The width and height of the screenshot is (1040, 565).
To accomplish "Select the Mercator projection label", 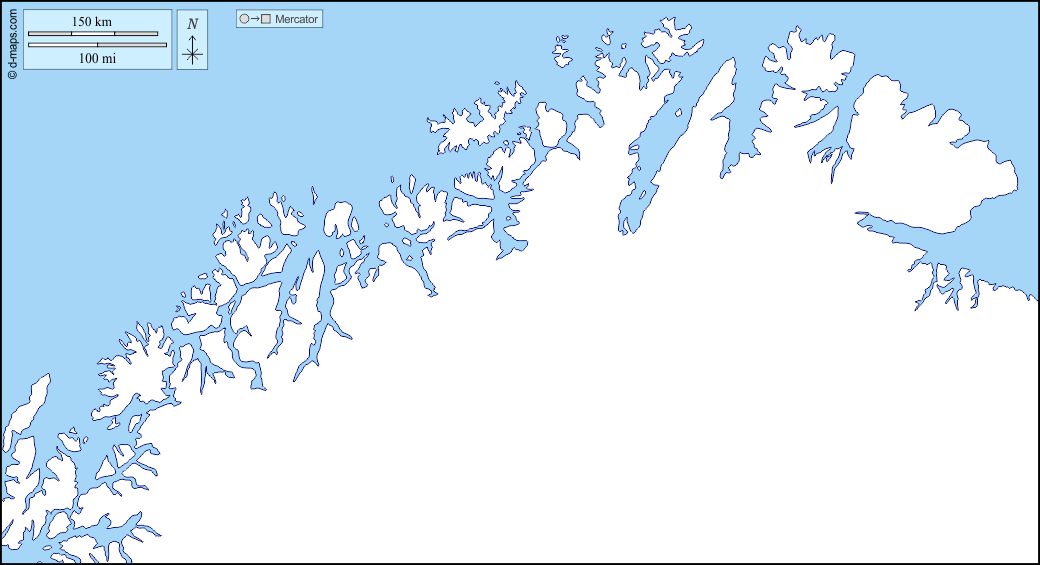I will pyautogui.click(x=296, y=19).
